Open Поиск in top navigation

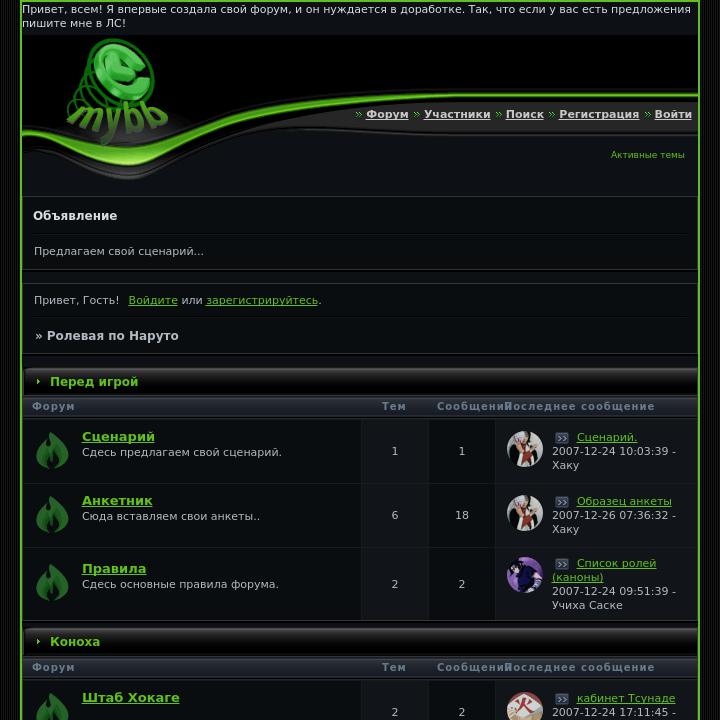click(524, 114)
